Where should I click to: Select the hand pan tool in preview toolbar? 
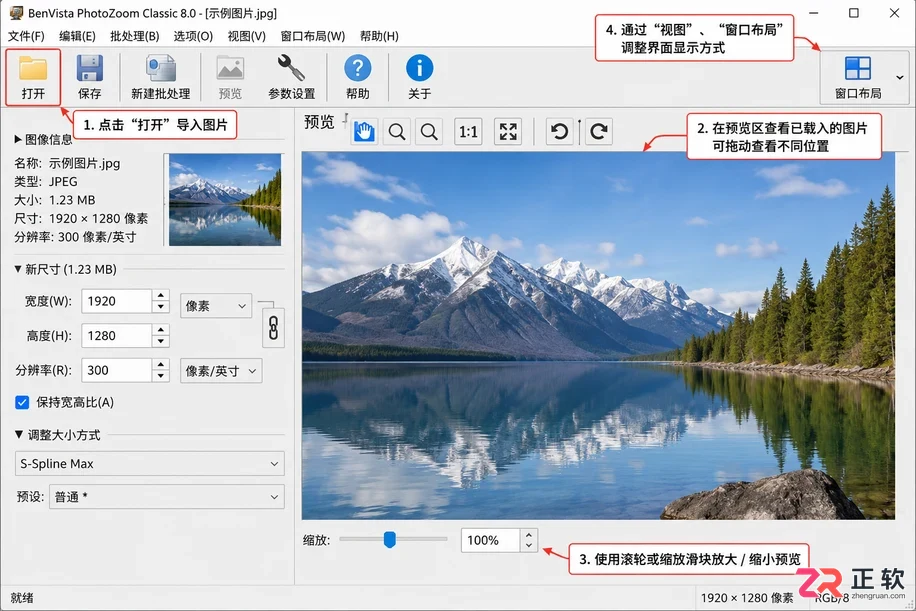click(364, 131)
